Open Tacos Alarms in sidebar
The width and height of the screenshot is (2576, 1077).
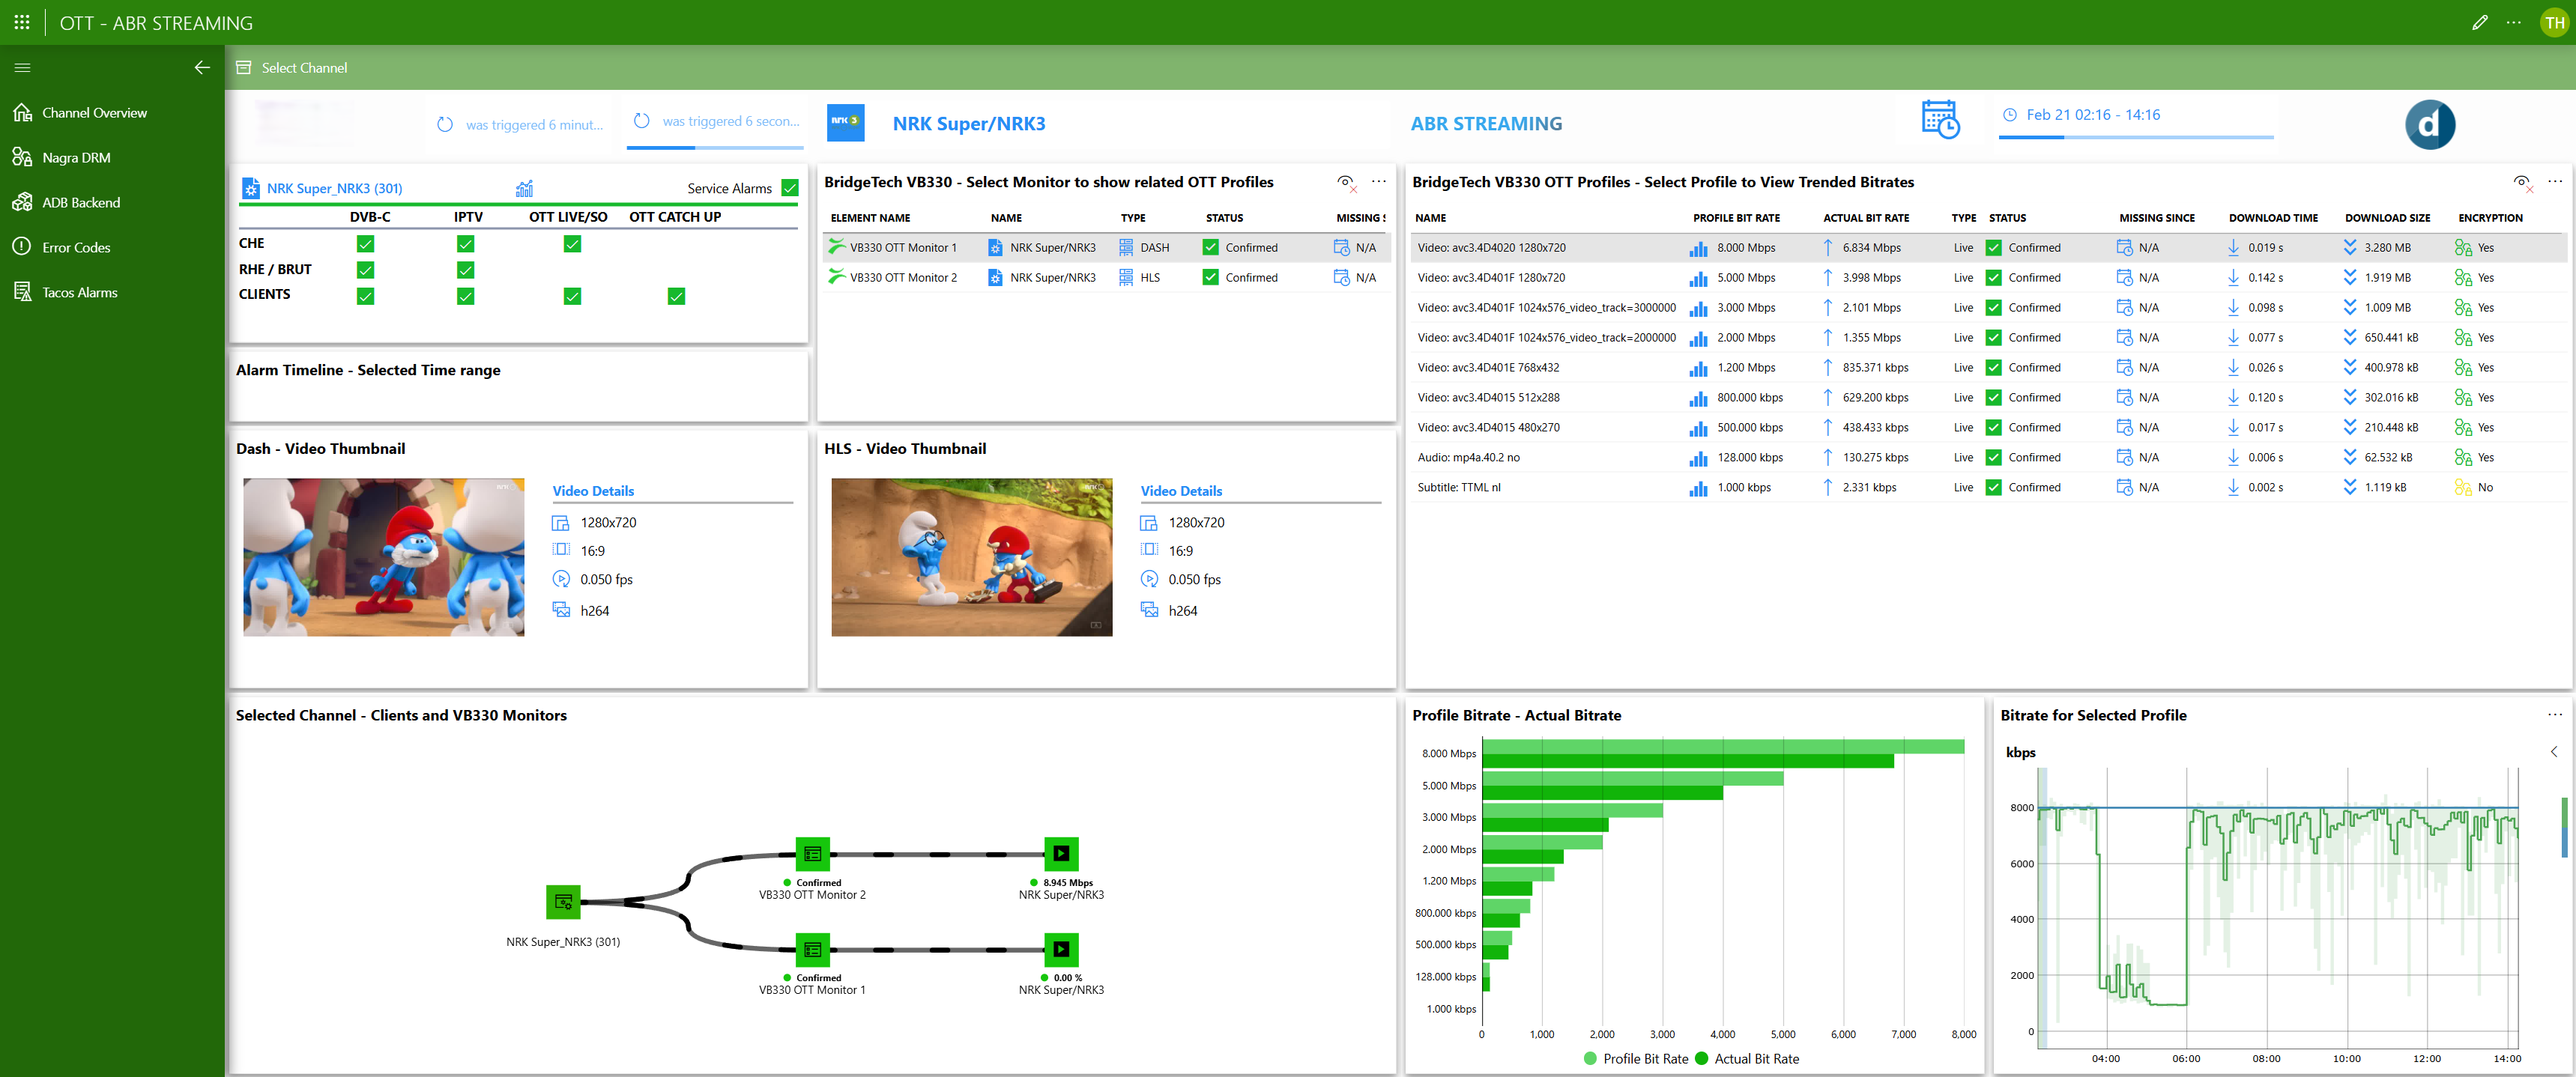coord(79,293)
